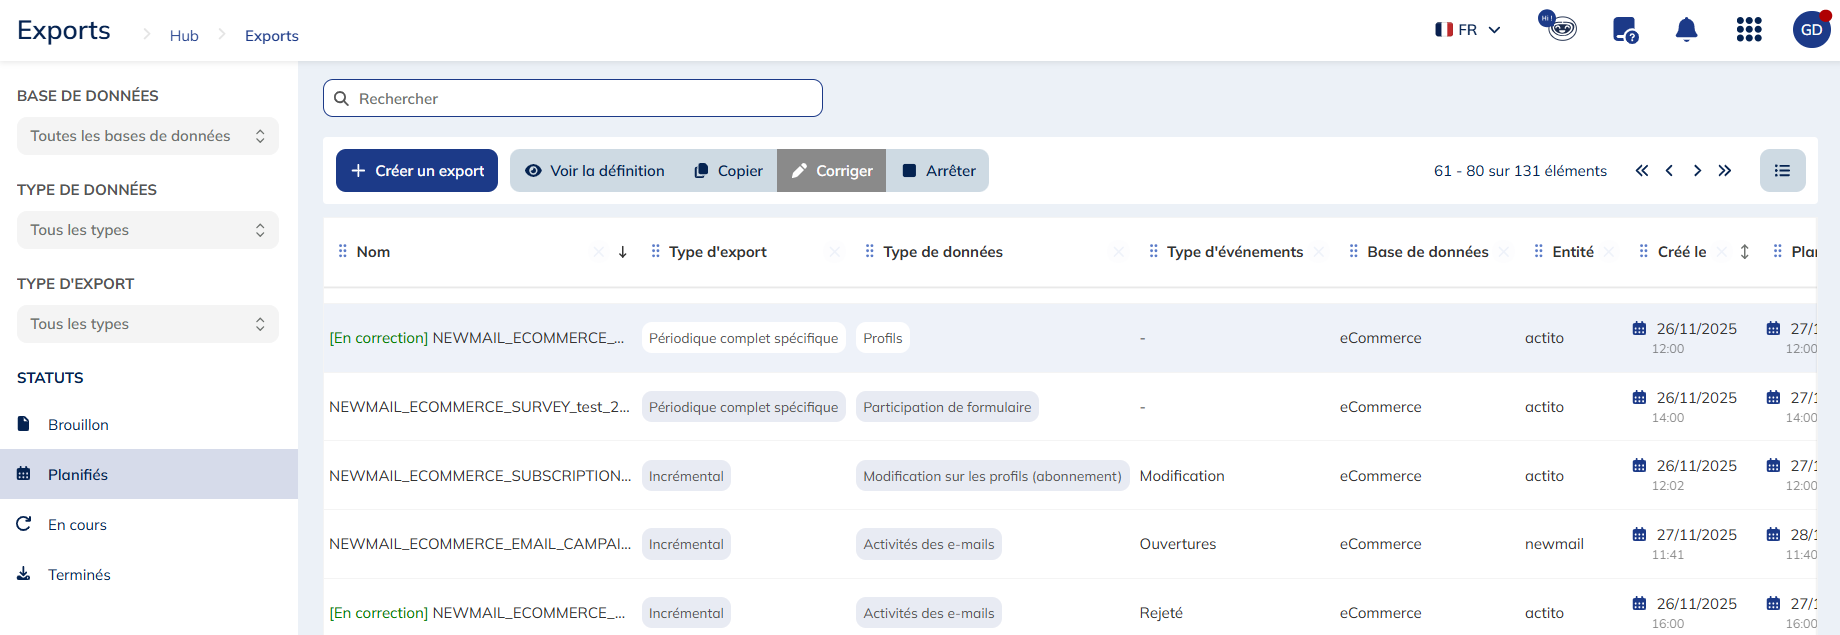The height and width of the screenshot is (635, 1840).
Task: Jump to the first page of results
Action: pos(1642,171)
